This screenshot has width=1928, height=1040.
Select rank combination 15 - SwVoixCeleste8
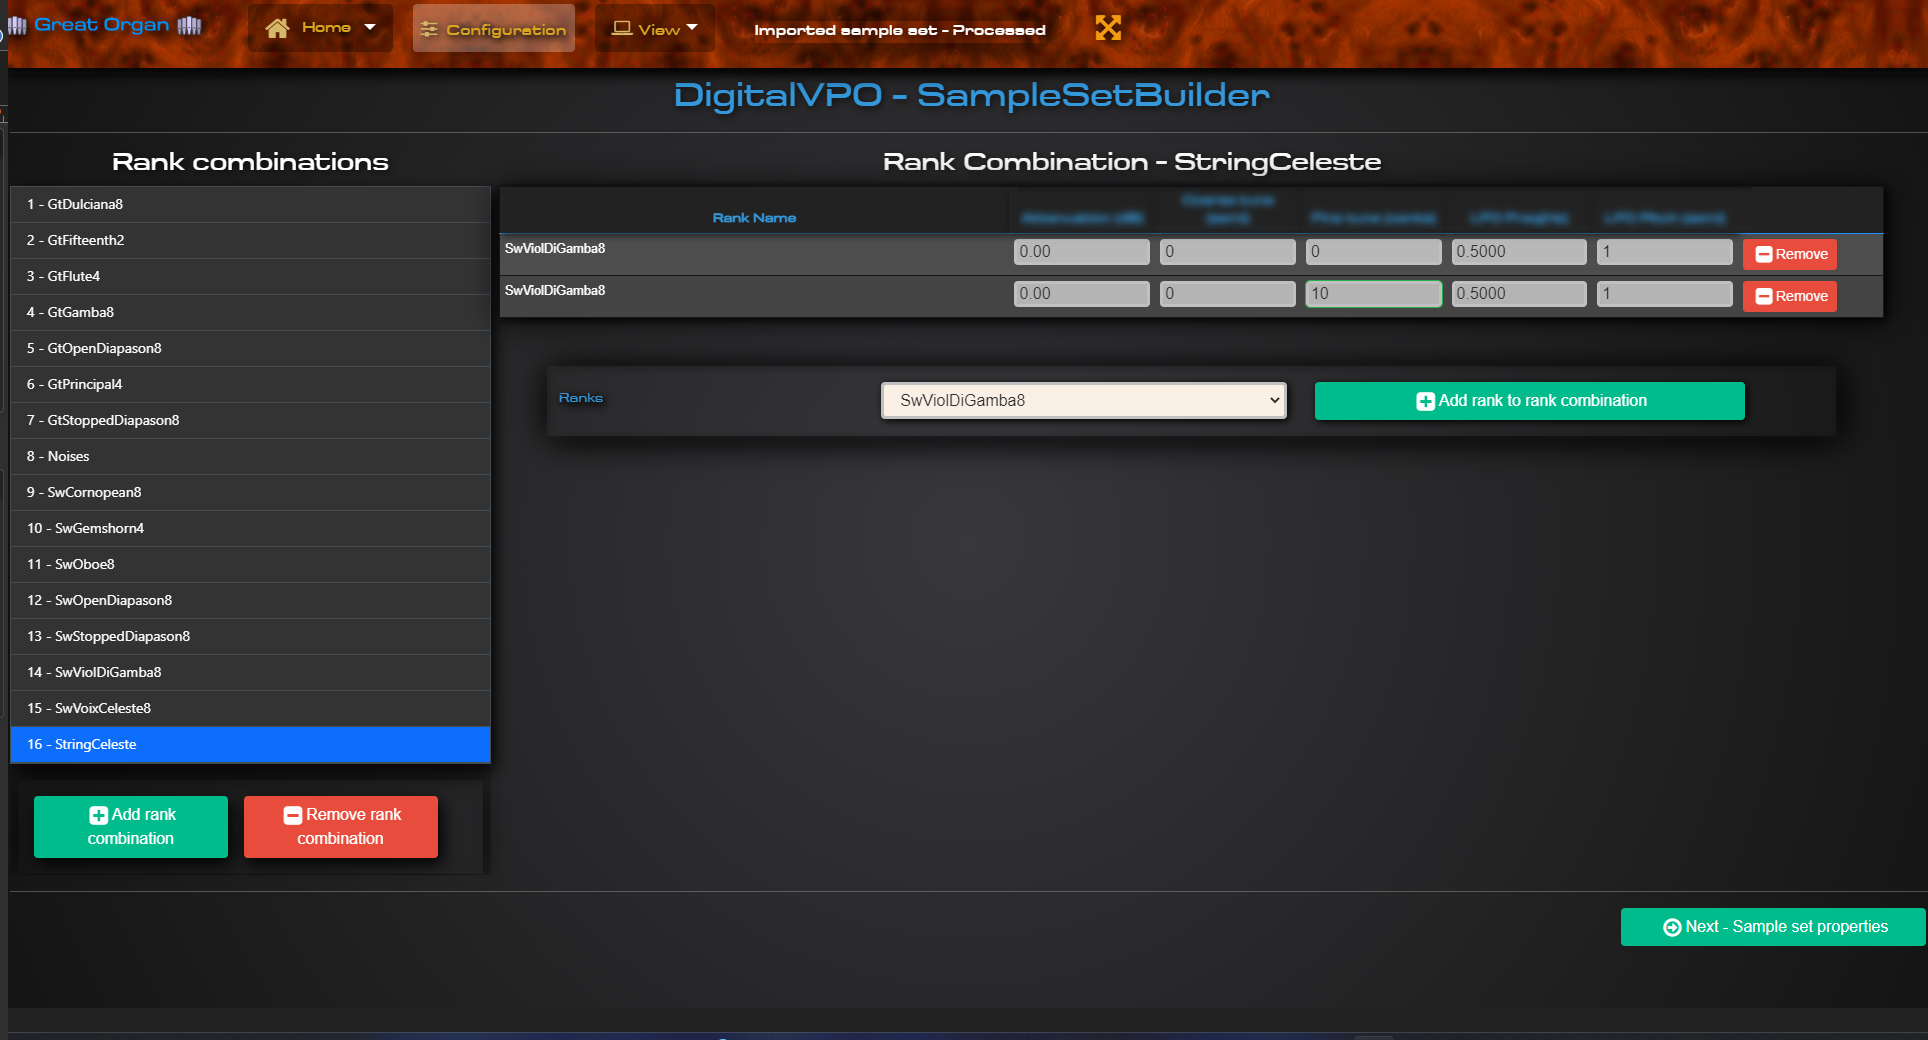tap(250, 708)
